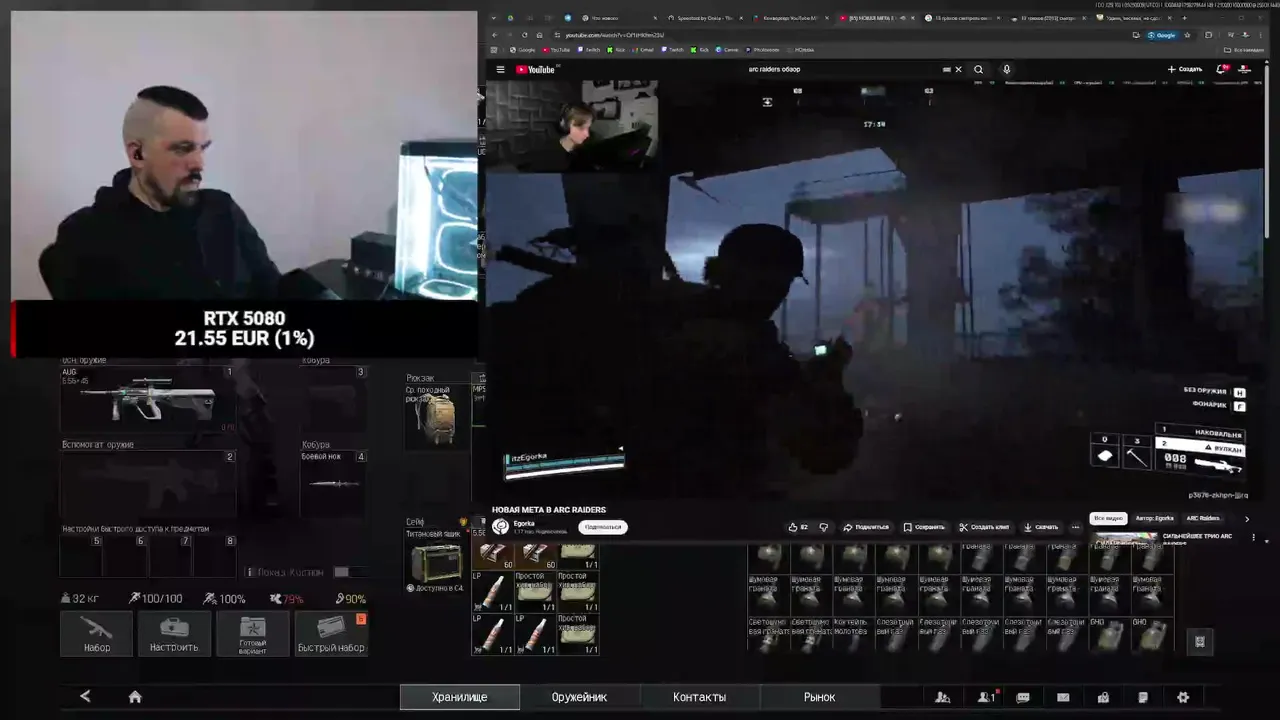Click the YouTube search magnifier icon
Screen dimensions: 1280x720
[x=978, y=69]
